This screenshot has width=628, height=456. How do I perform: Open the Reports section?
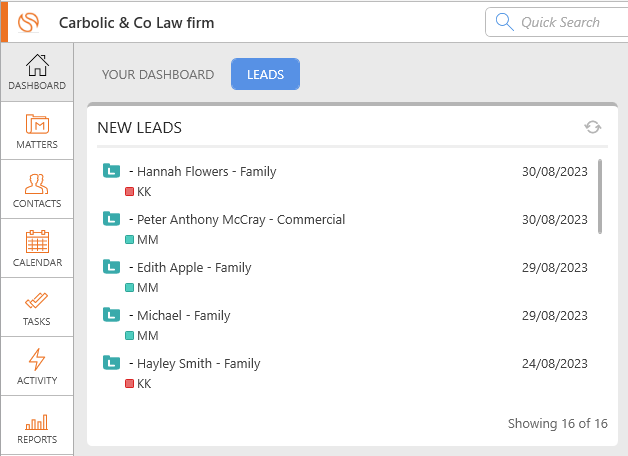(x=37, y=426)
